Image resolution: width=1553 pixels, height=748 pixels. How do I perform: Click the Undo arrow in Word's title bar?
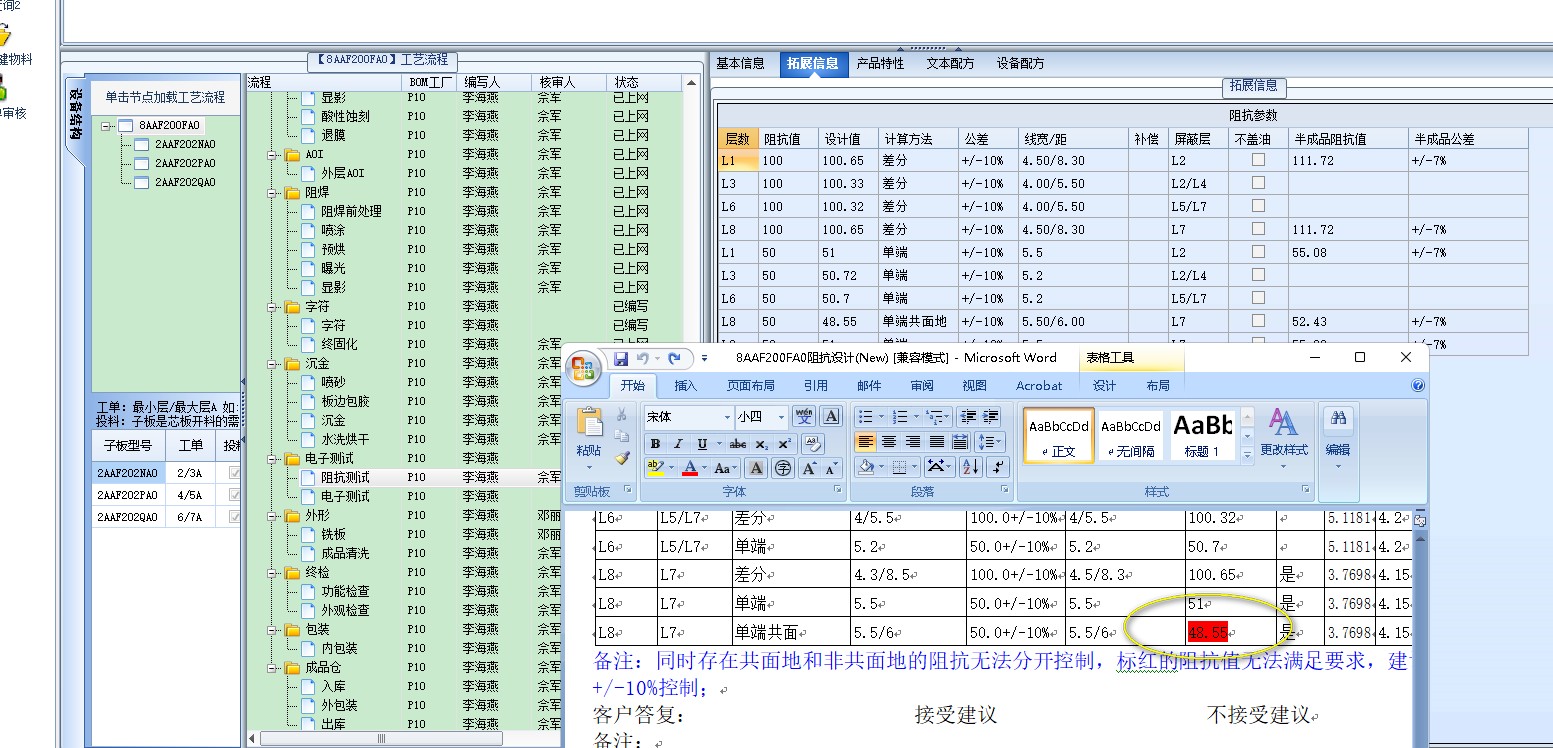(x=645, y=358)
